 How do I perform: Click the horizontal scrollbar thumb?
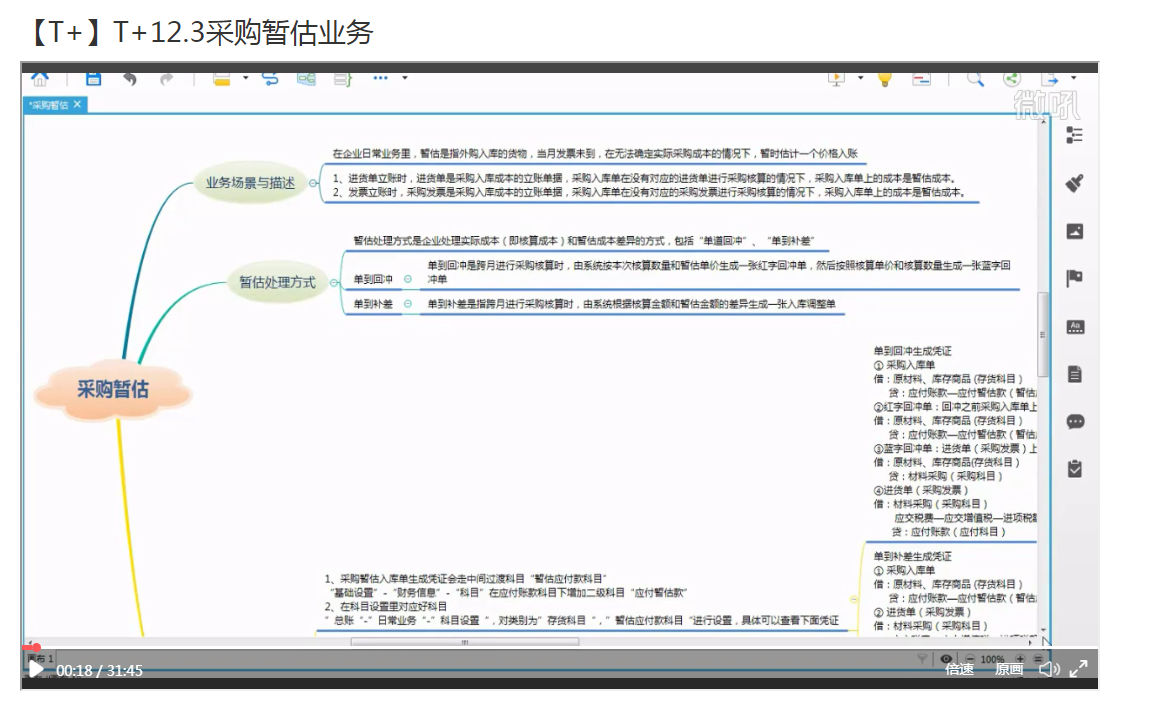[x=465, y=642]
